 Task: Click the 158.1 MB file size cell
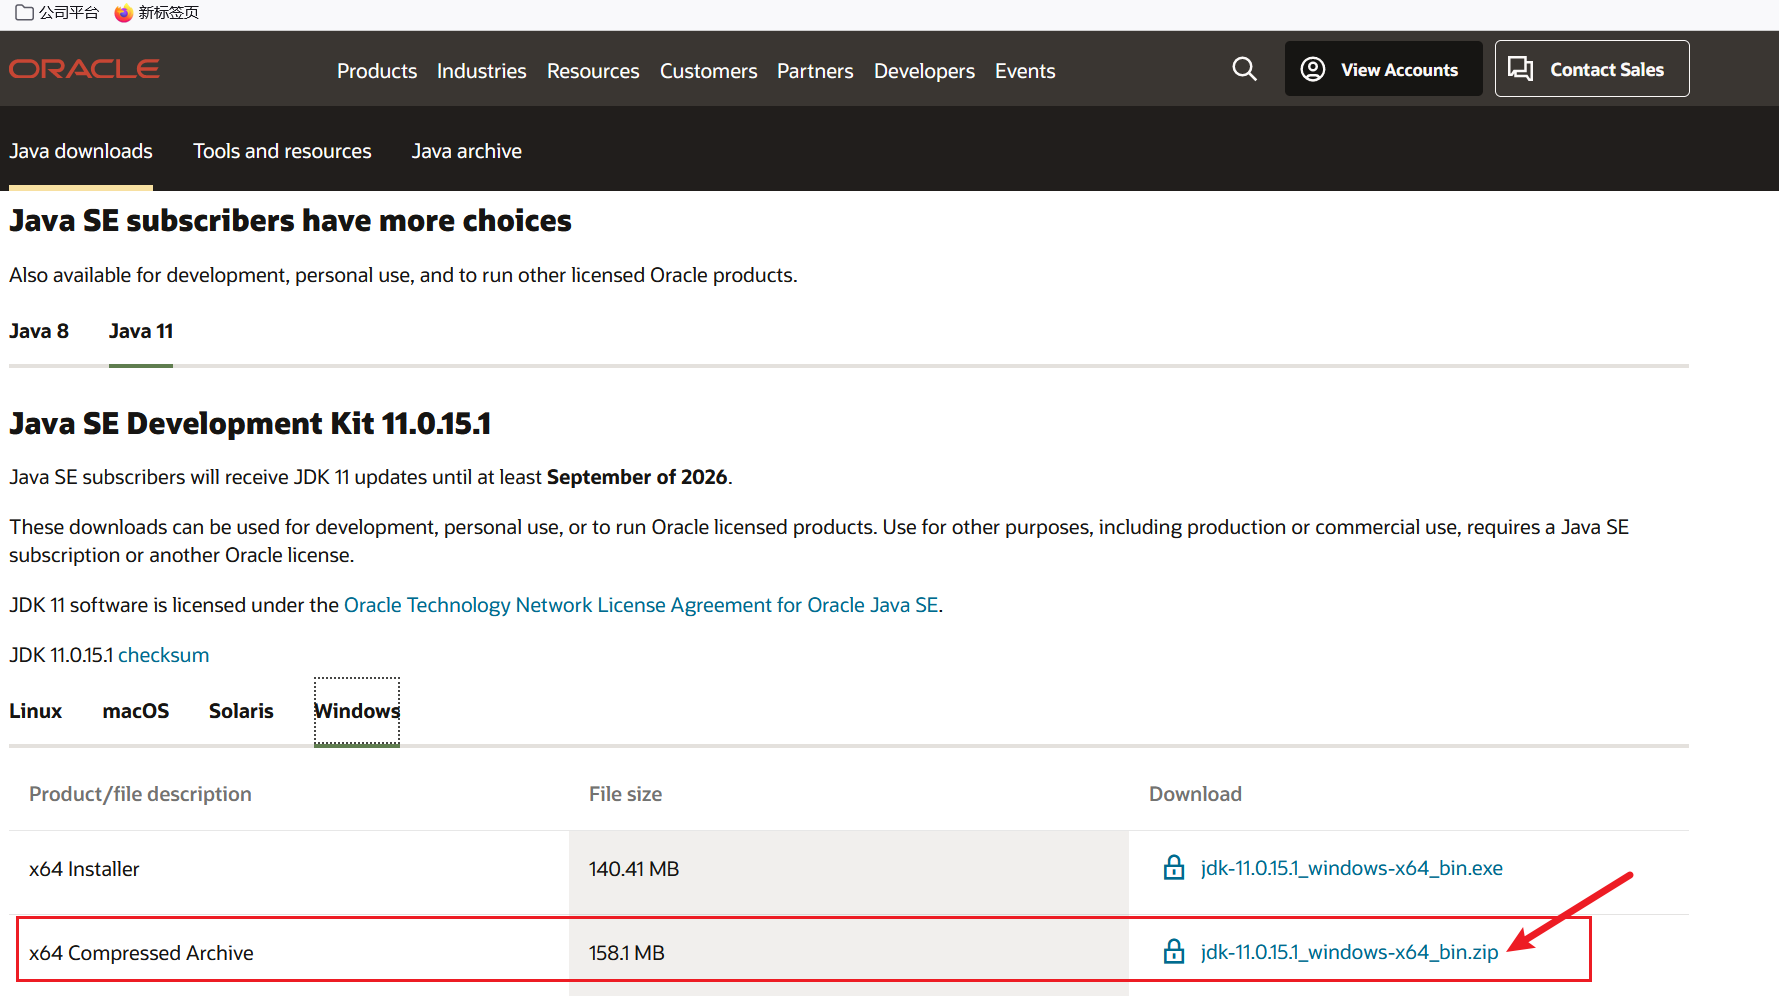849,953
